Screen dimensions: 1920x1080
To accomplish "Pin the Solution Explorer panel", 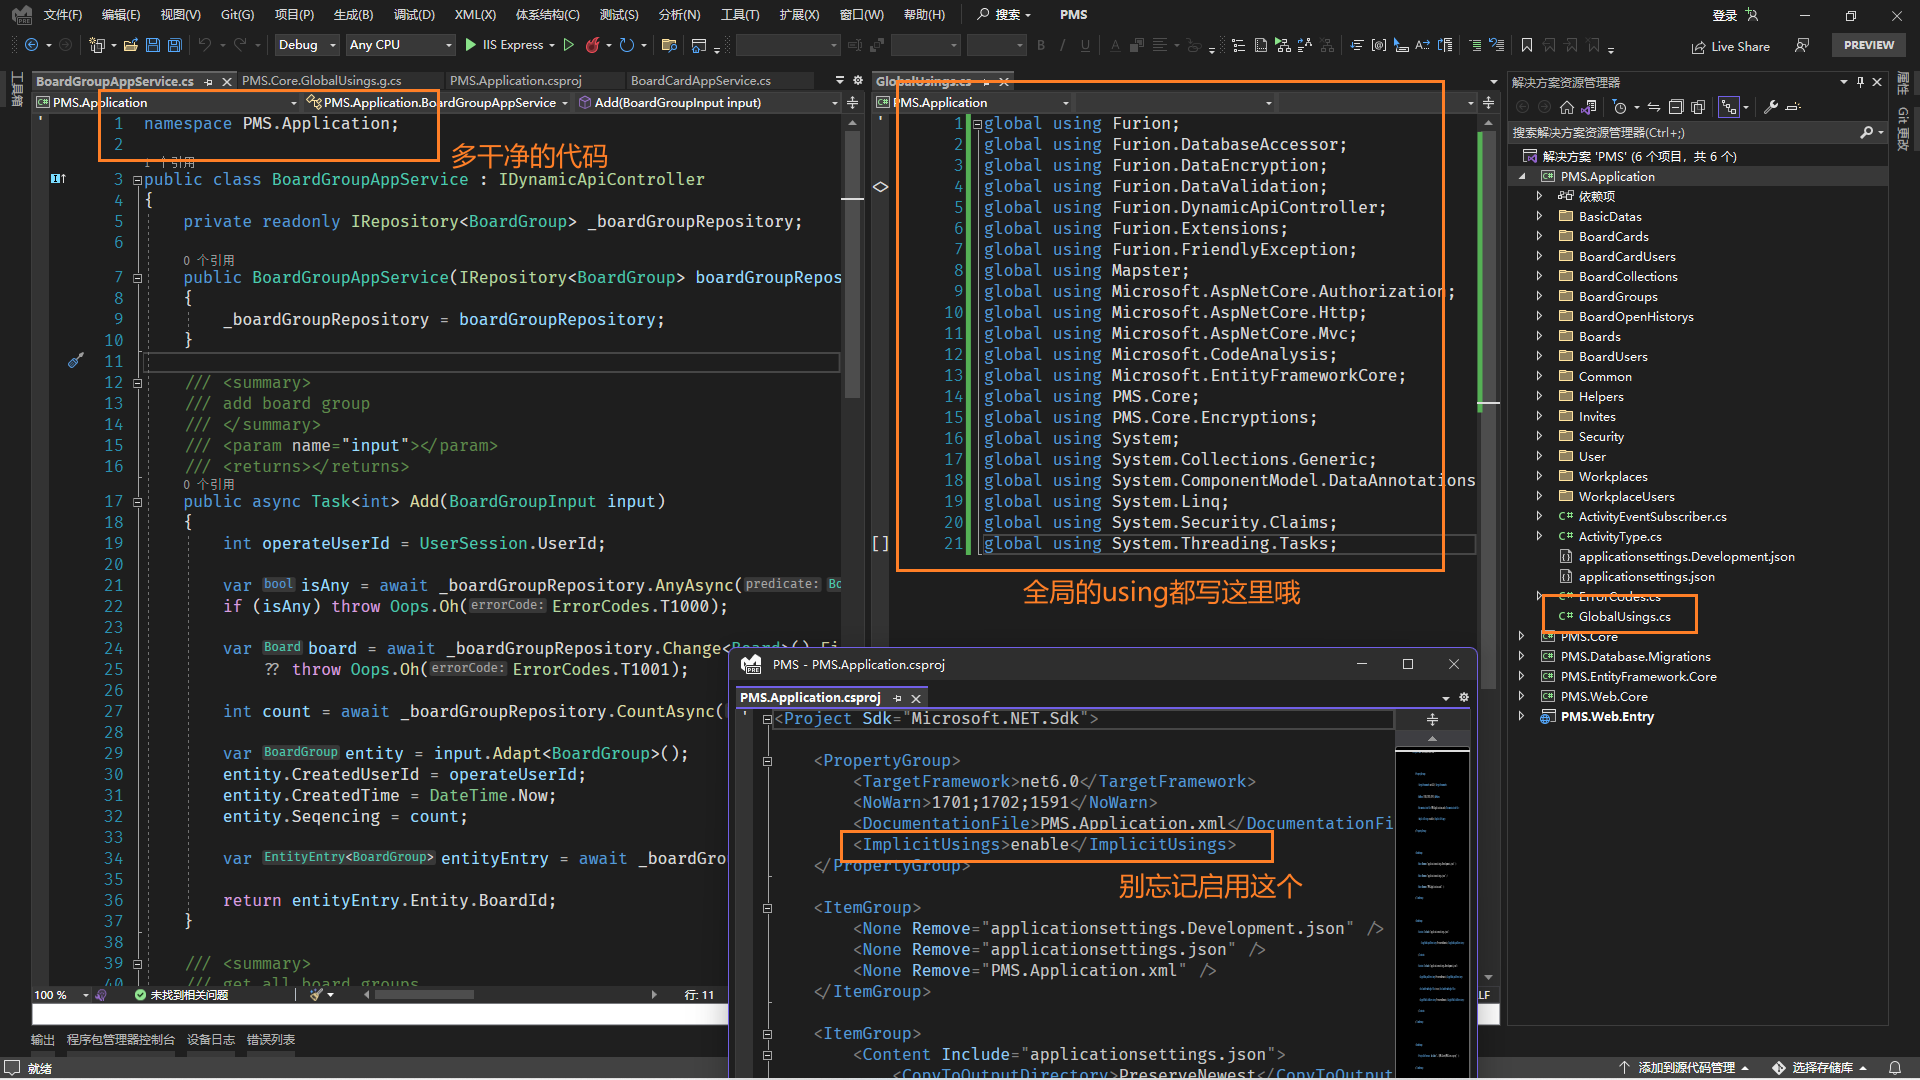I will [x=1860, y=82].
